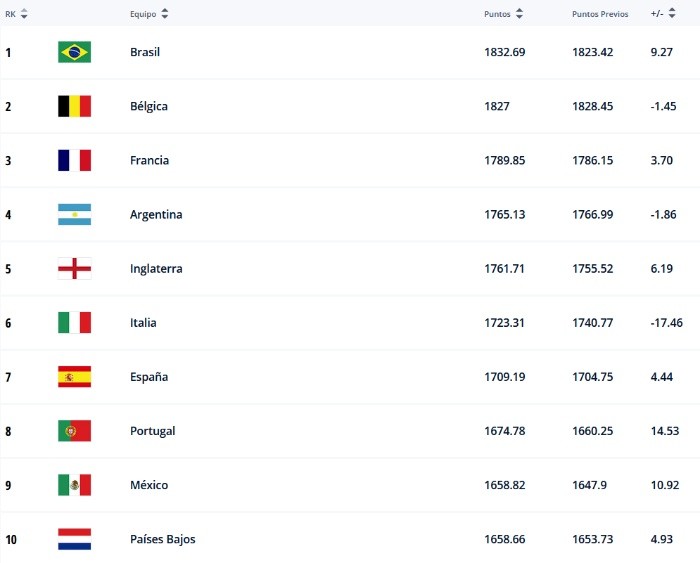Click Italia's 1723.31 points cell
This screenshot has height=563, width=700.
503,323
